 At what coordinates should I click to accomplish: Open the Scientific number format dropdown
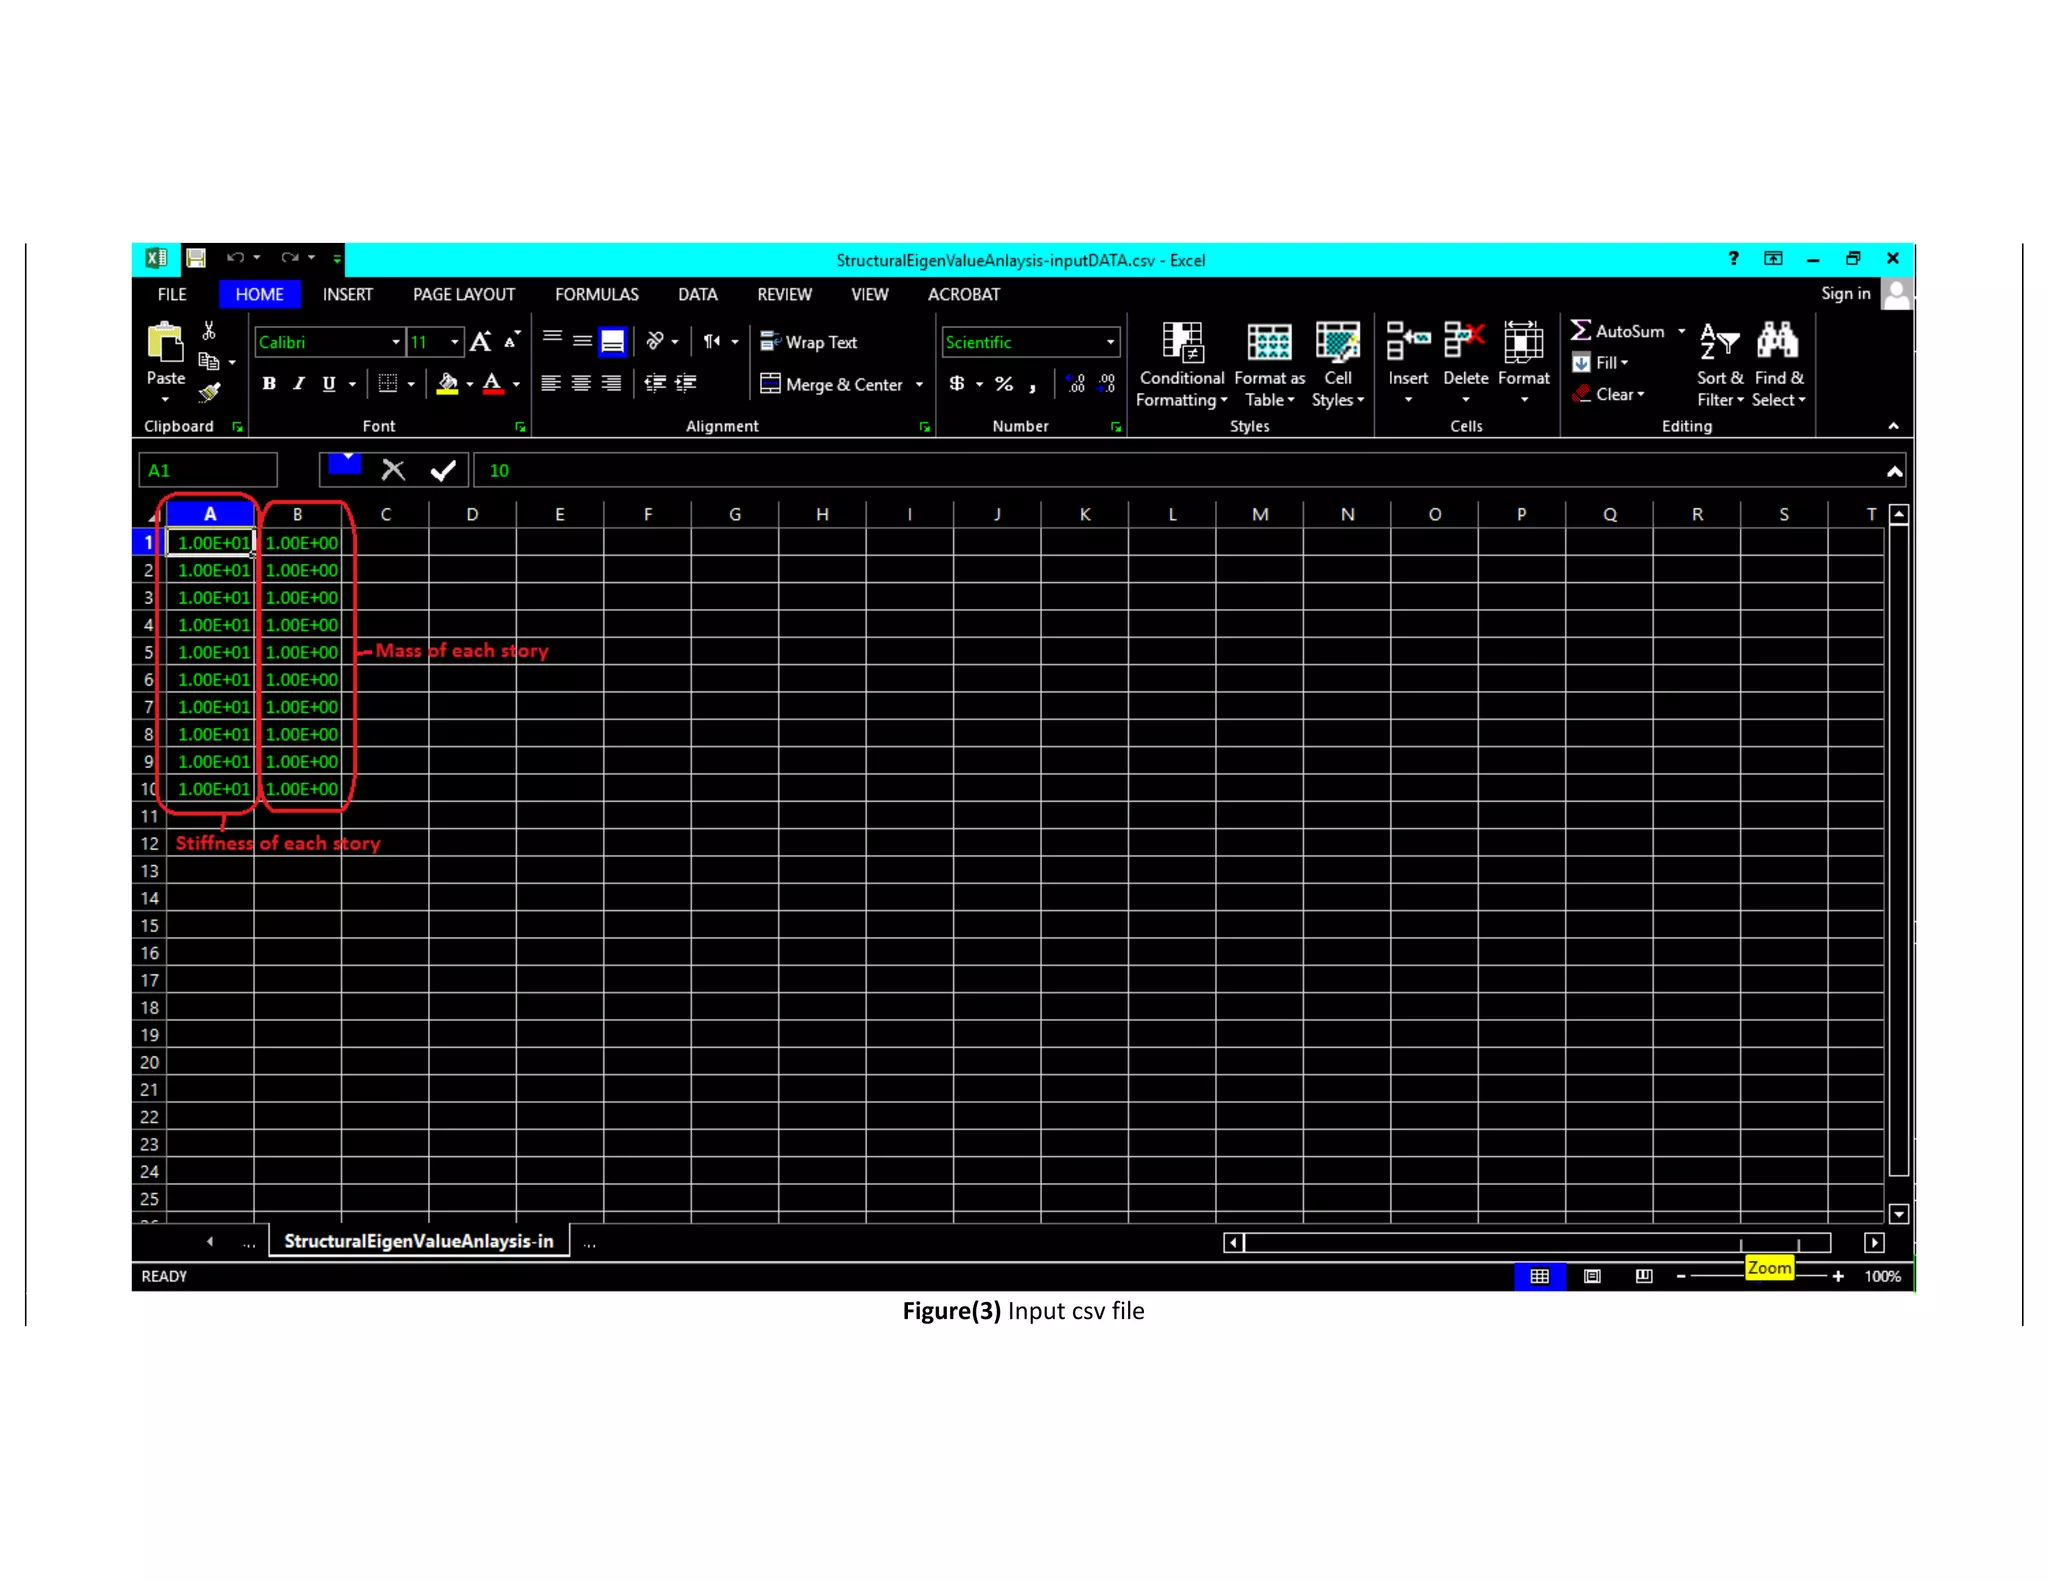[1110, 342]
